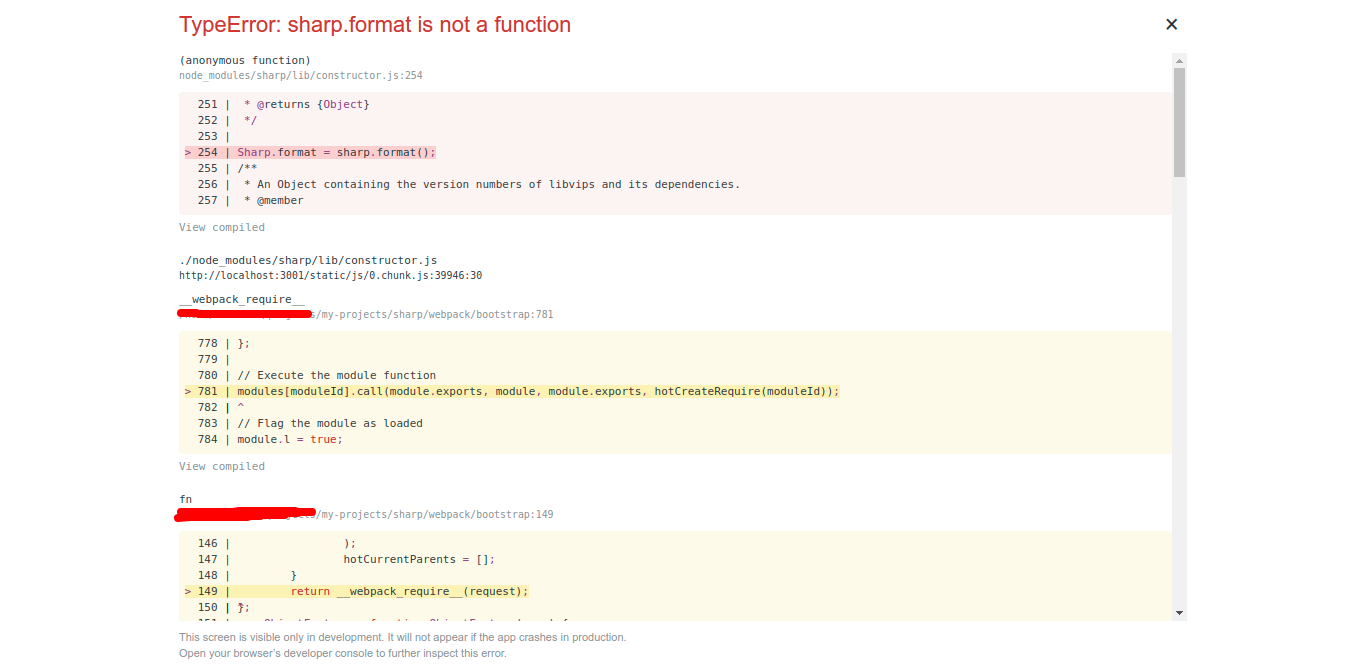Select the TypeError heading text
The width and height of the screenshot is (1351, 669).
pos(374,24)
